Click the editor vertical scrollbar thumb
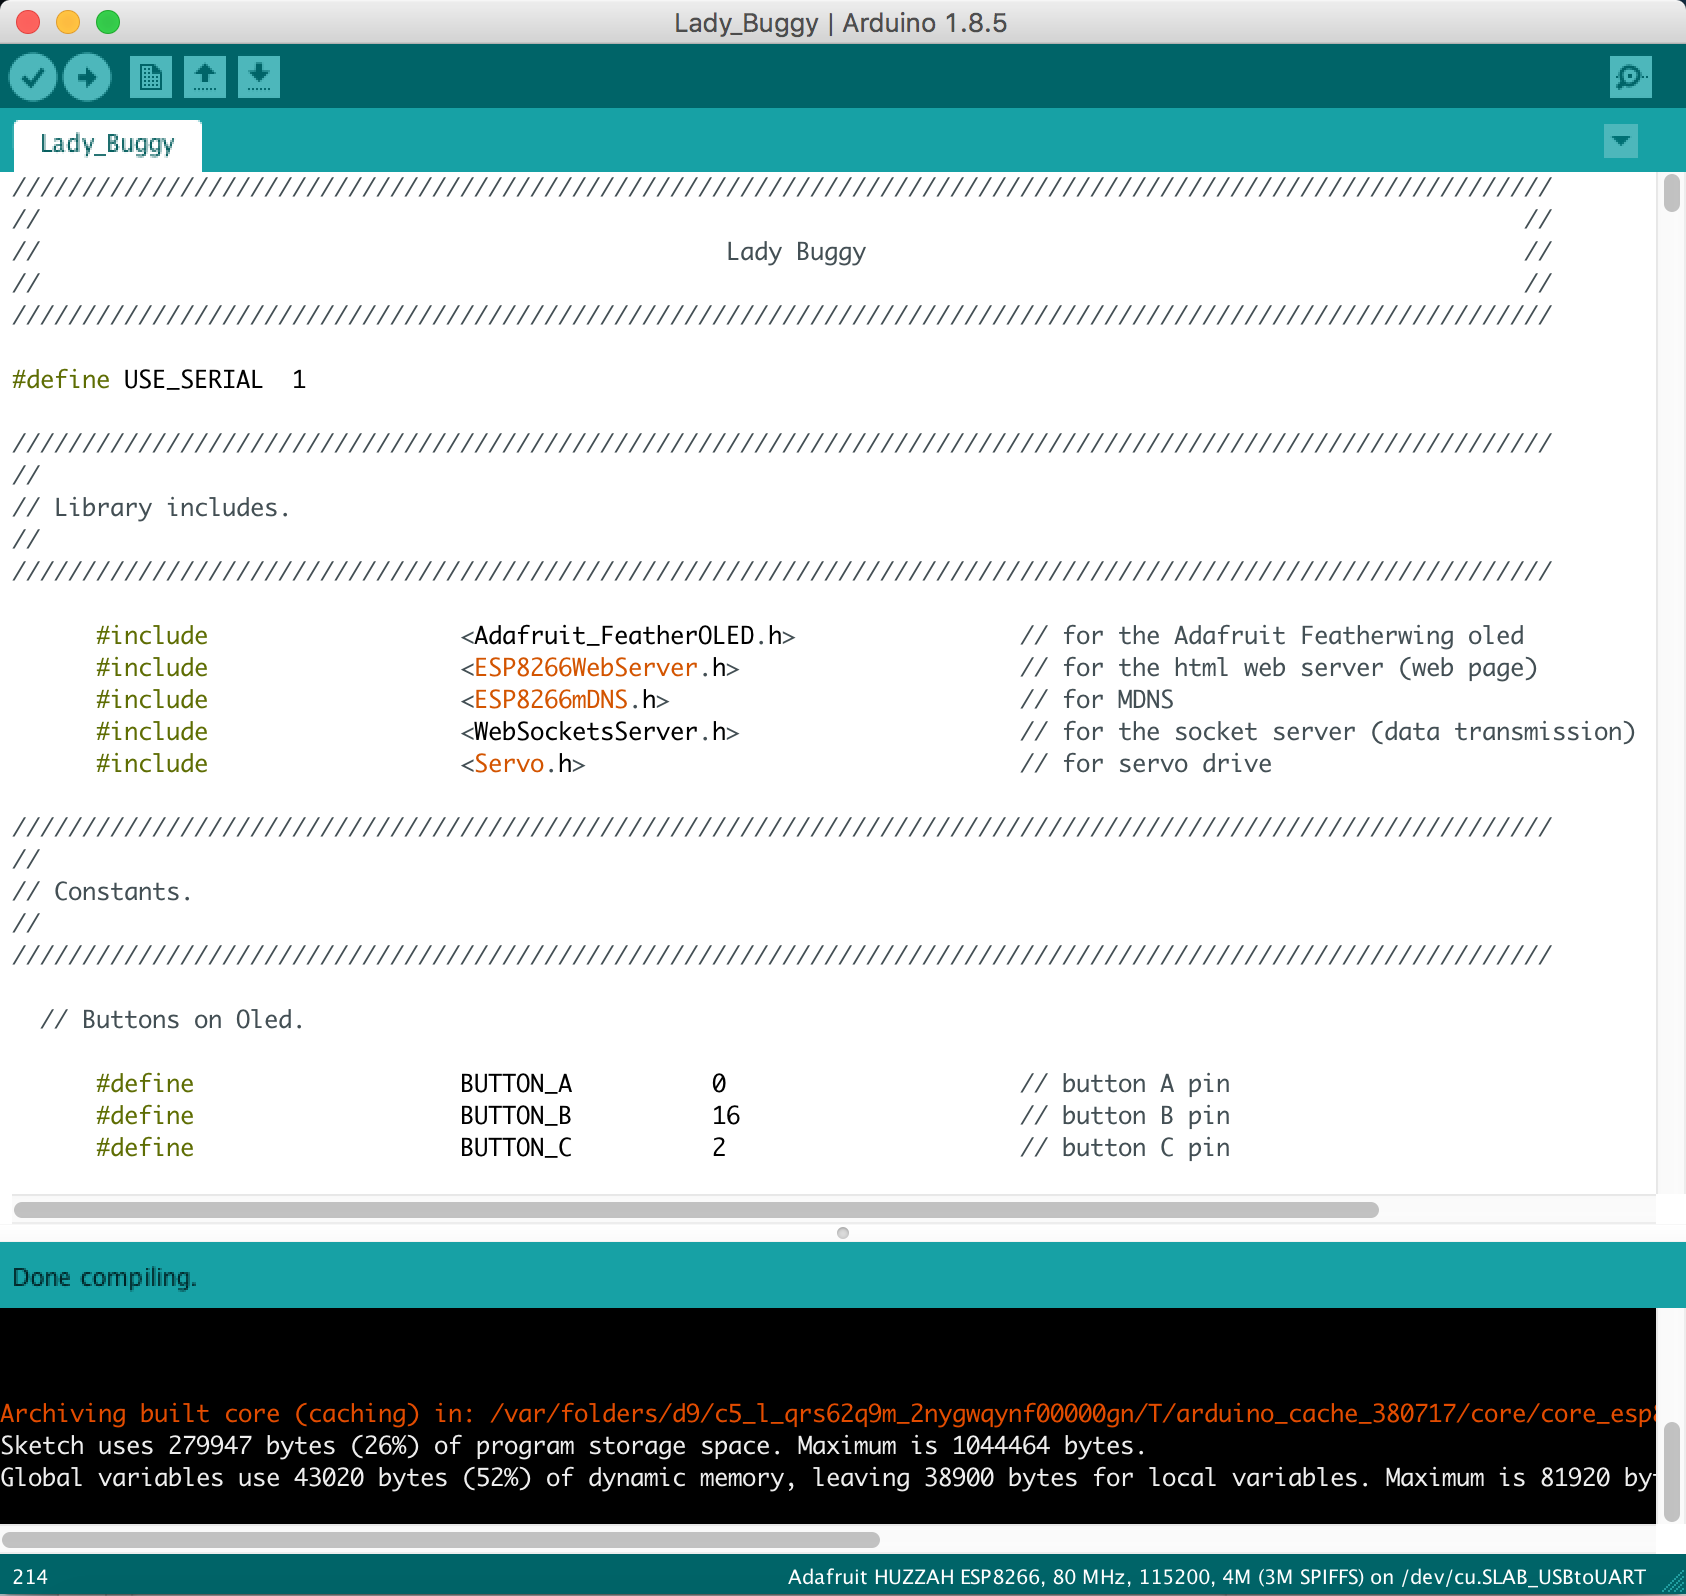1686x1596 pixels. click(x=1671, y=193)
